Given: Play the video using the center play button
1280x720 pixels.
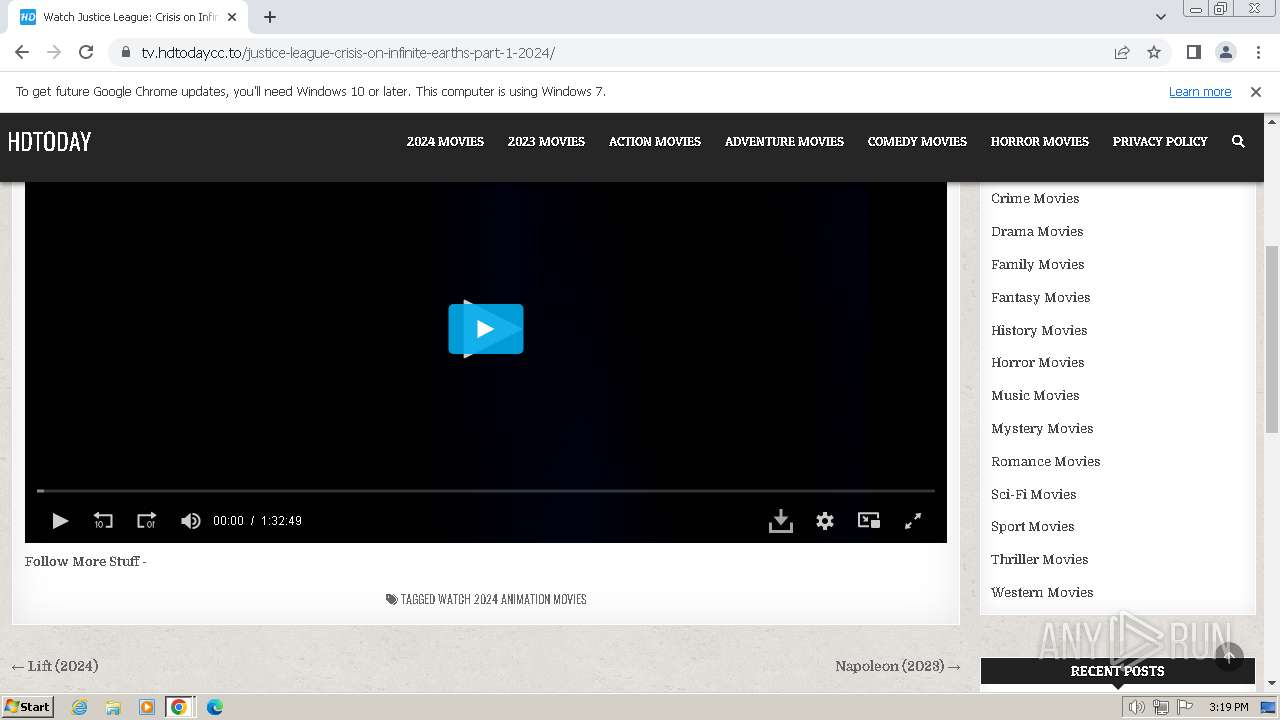Looking at the screenshot, I should point(486,329).
